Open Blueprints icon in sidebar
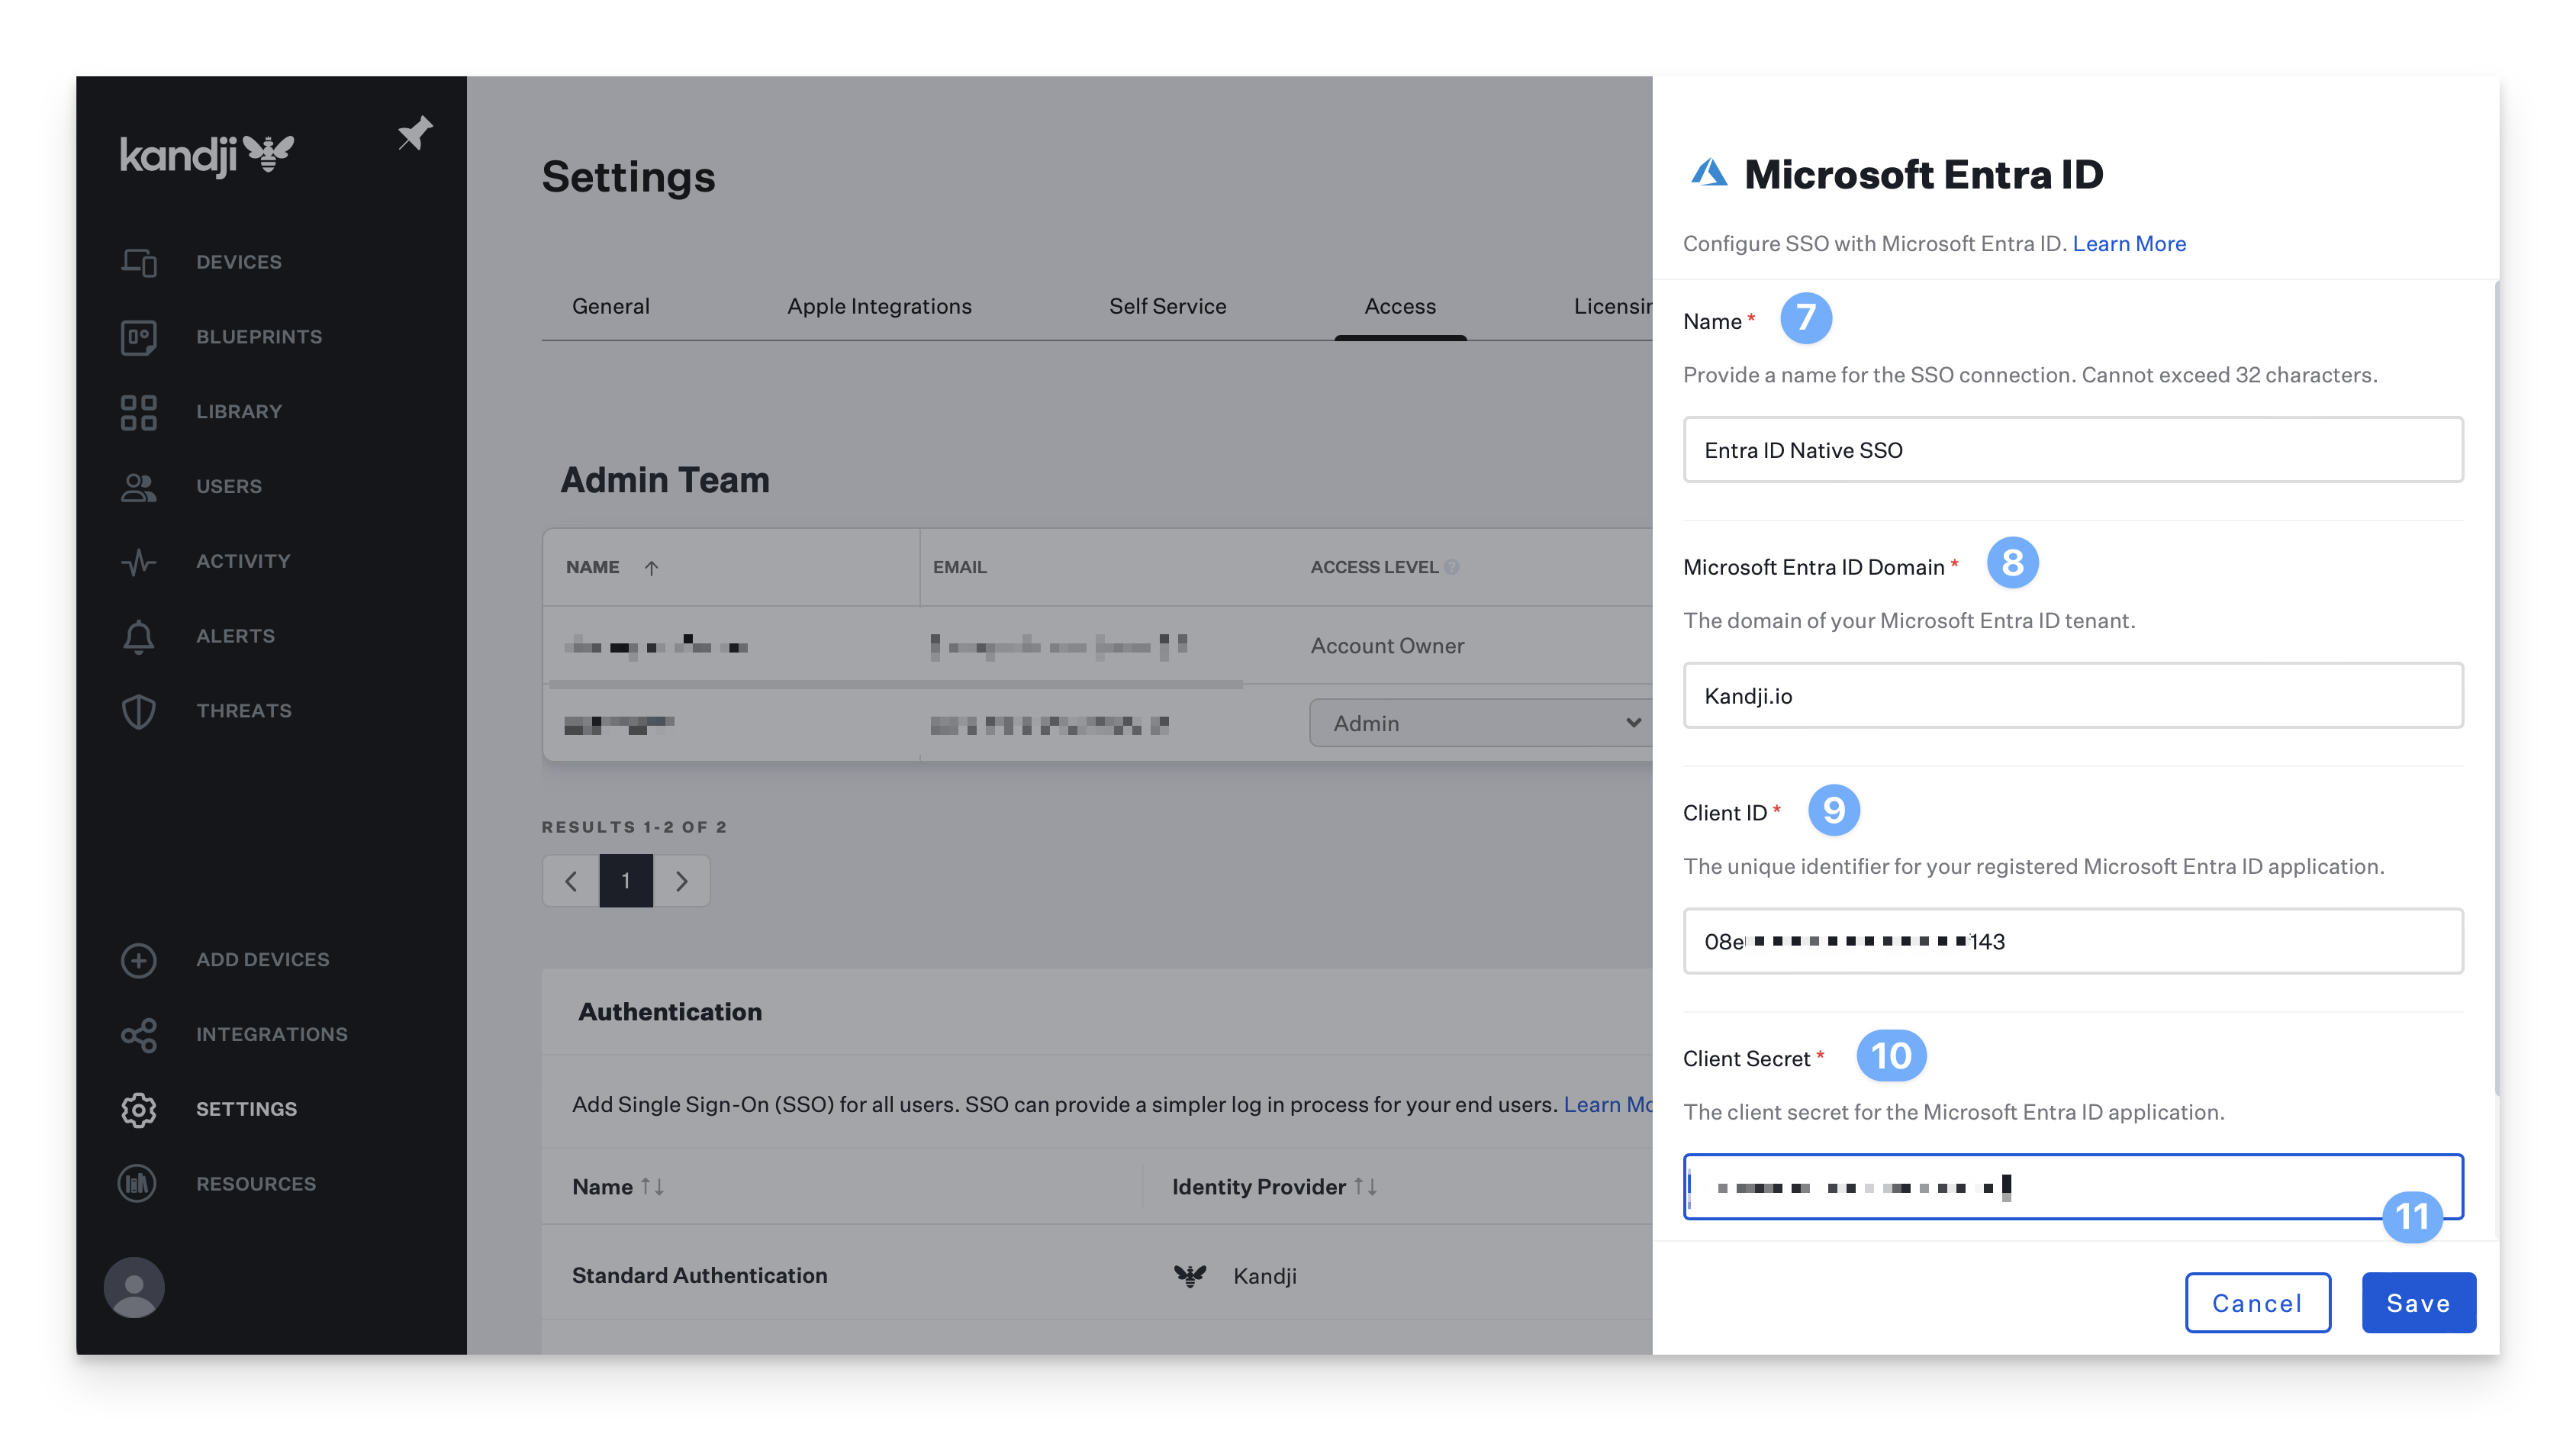 click(x=139, y=337)
